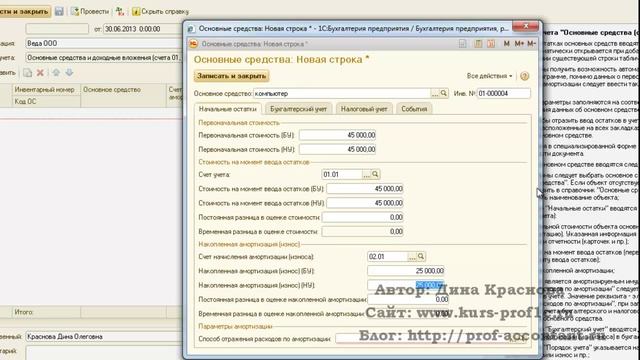Click the Провести post document button
The image size is (640, 360).
(90, 11)
